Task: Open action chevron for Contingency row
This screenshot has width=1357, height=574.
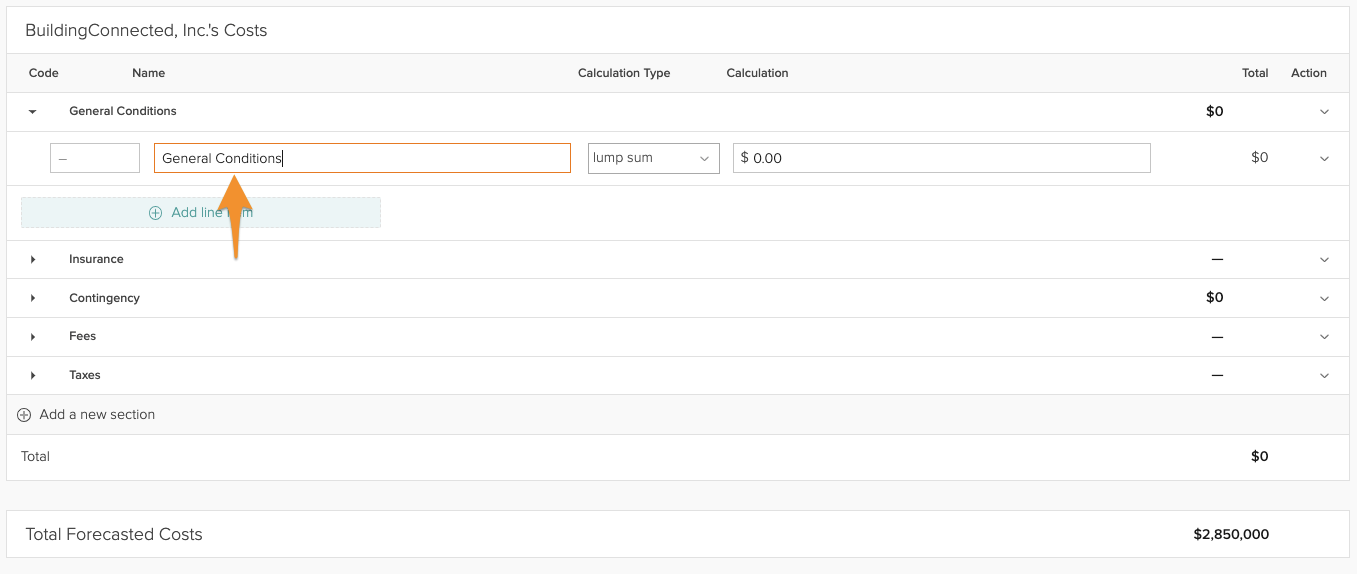Action: 1324,298
